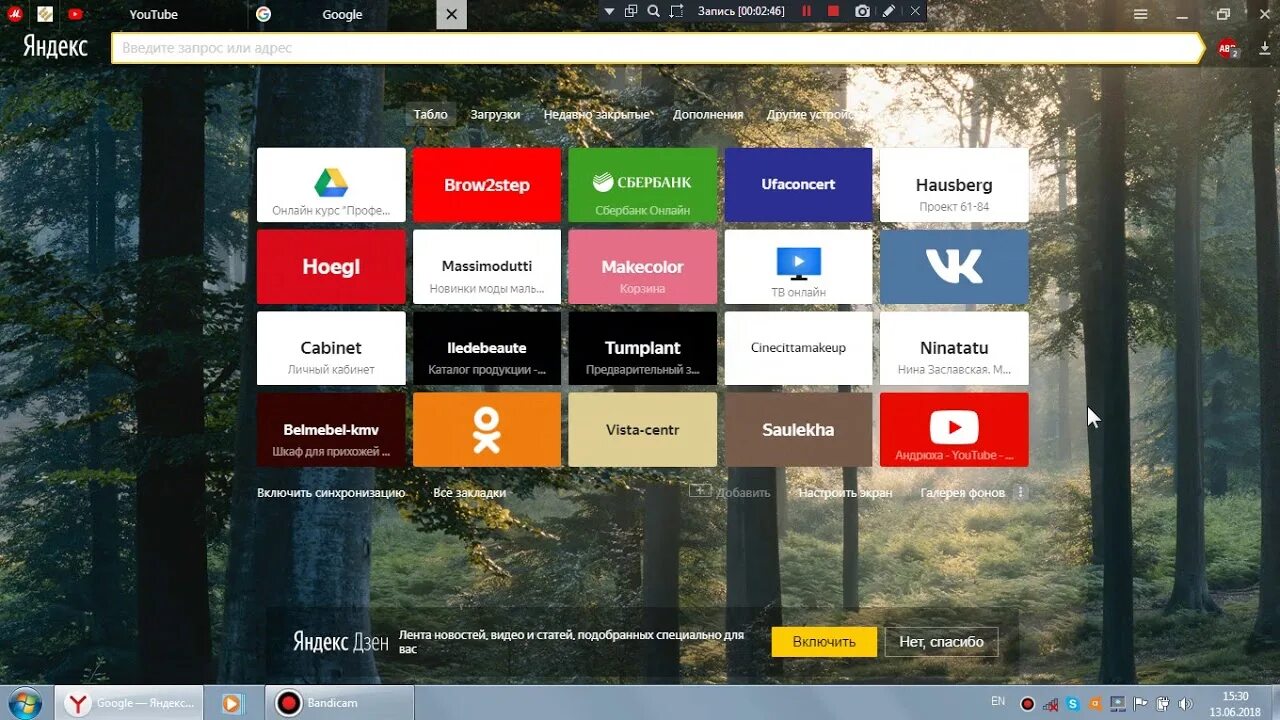Viewport: 1280px width, 720px height.
Task: Open Все закладки link
Action: (470, 493)
